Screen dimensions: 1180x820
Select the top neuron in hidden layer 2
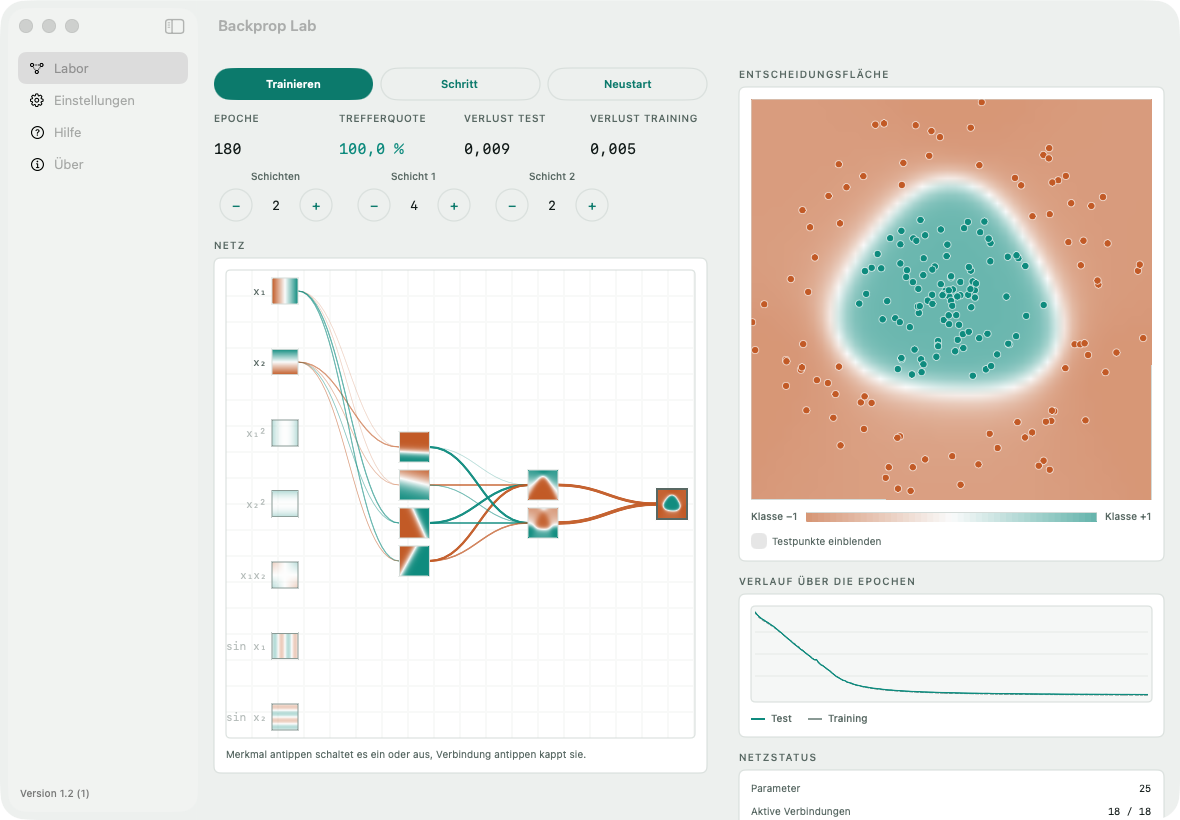(x=543, y=485)
